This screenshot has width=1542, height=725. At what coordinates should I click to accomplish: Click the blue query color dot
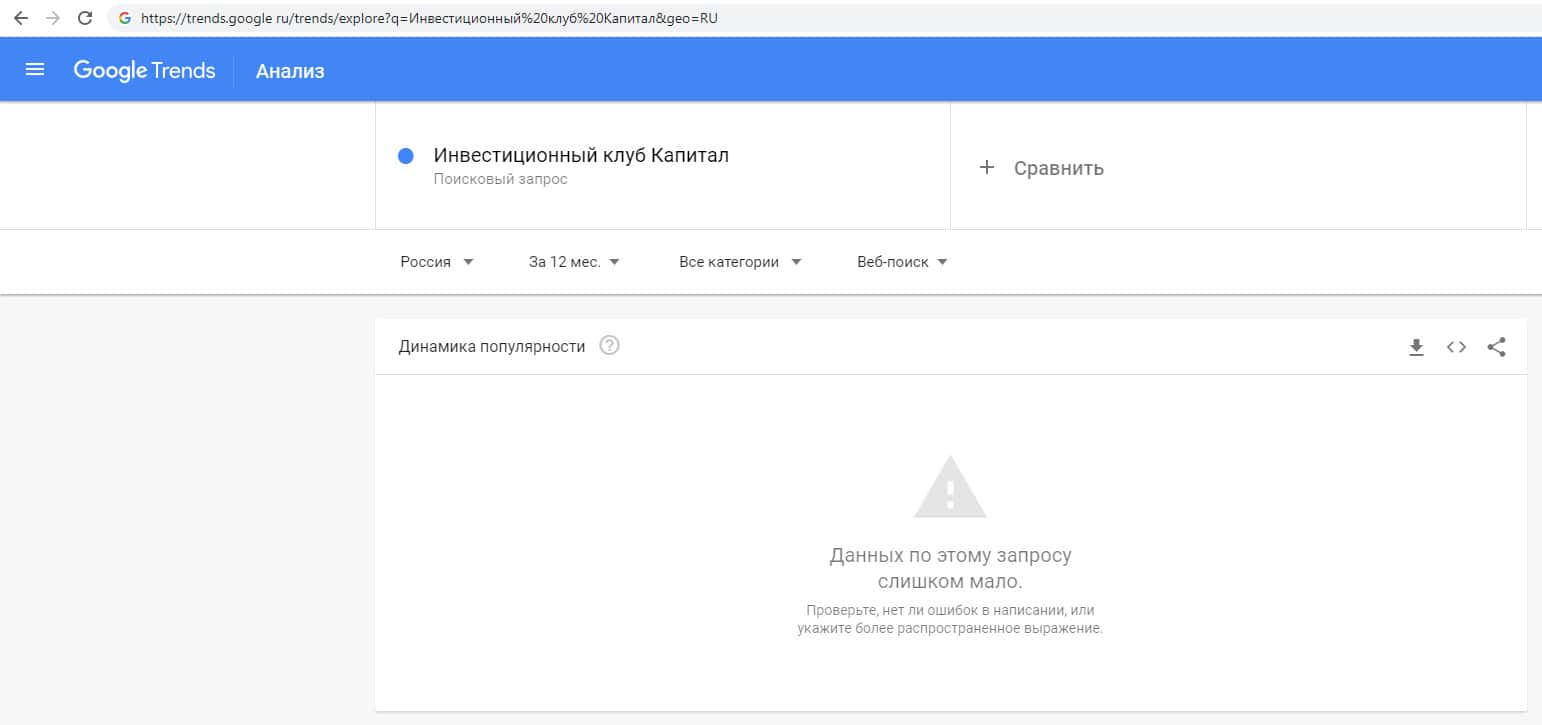[x=406, y=156]
